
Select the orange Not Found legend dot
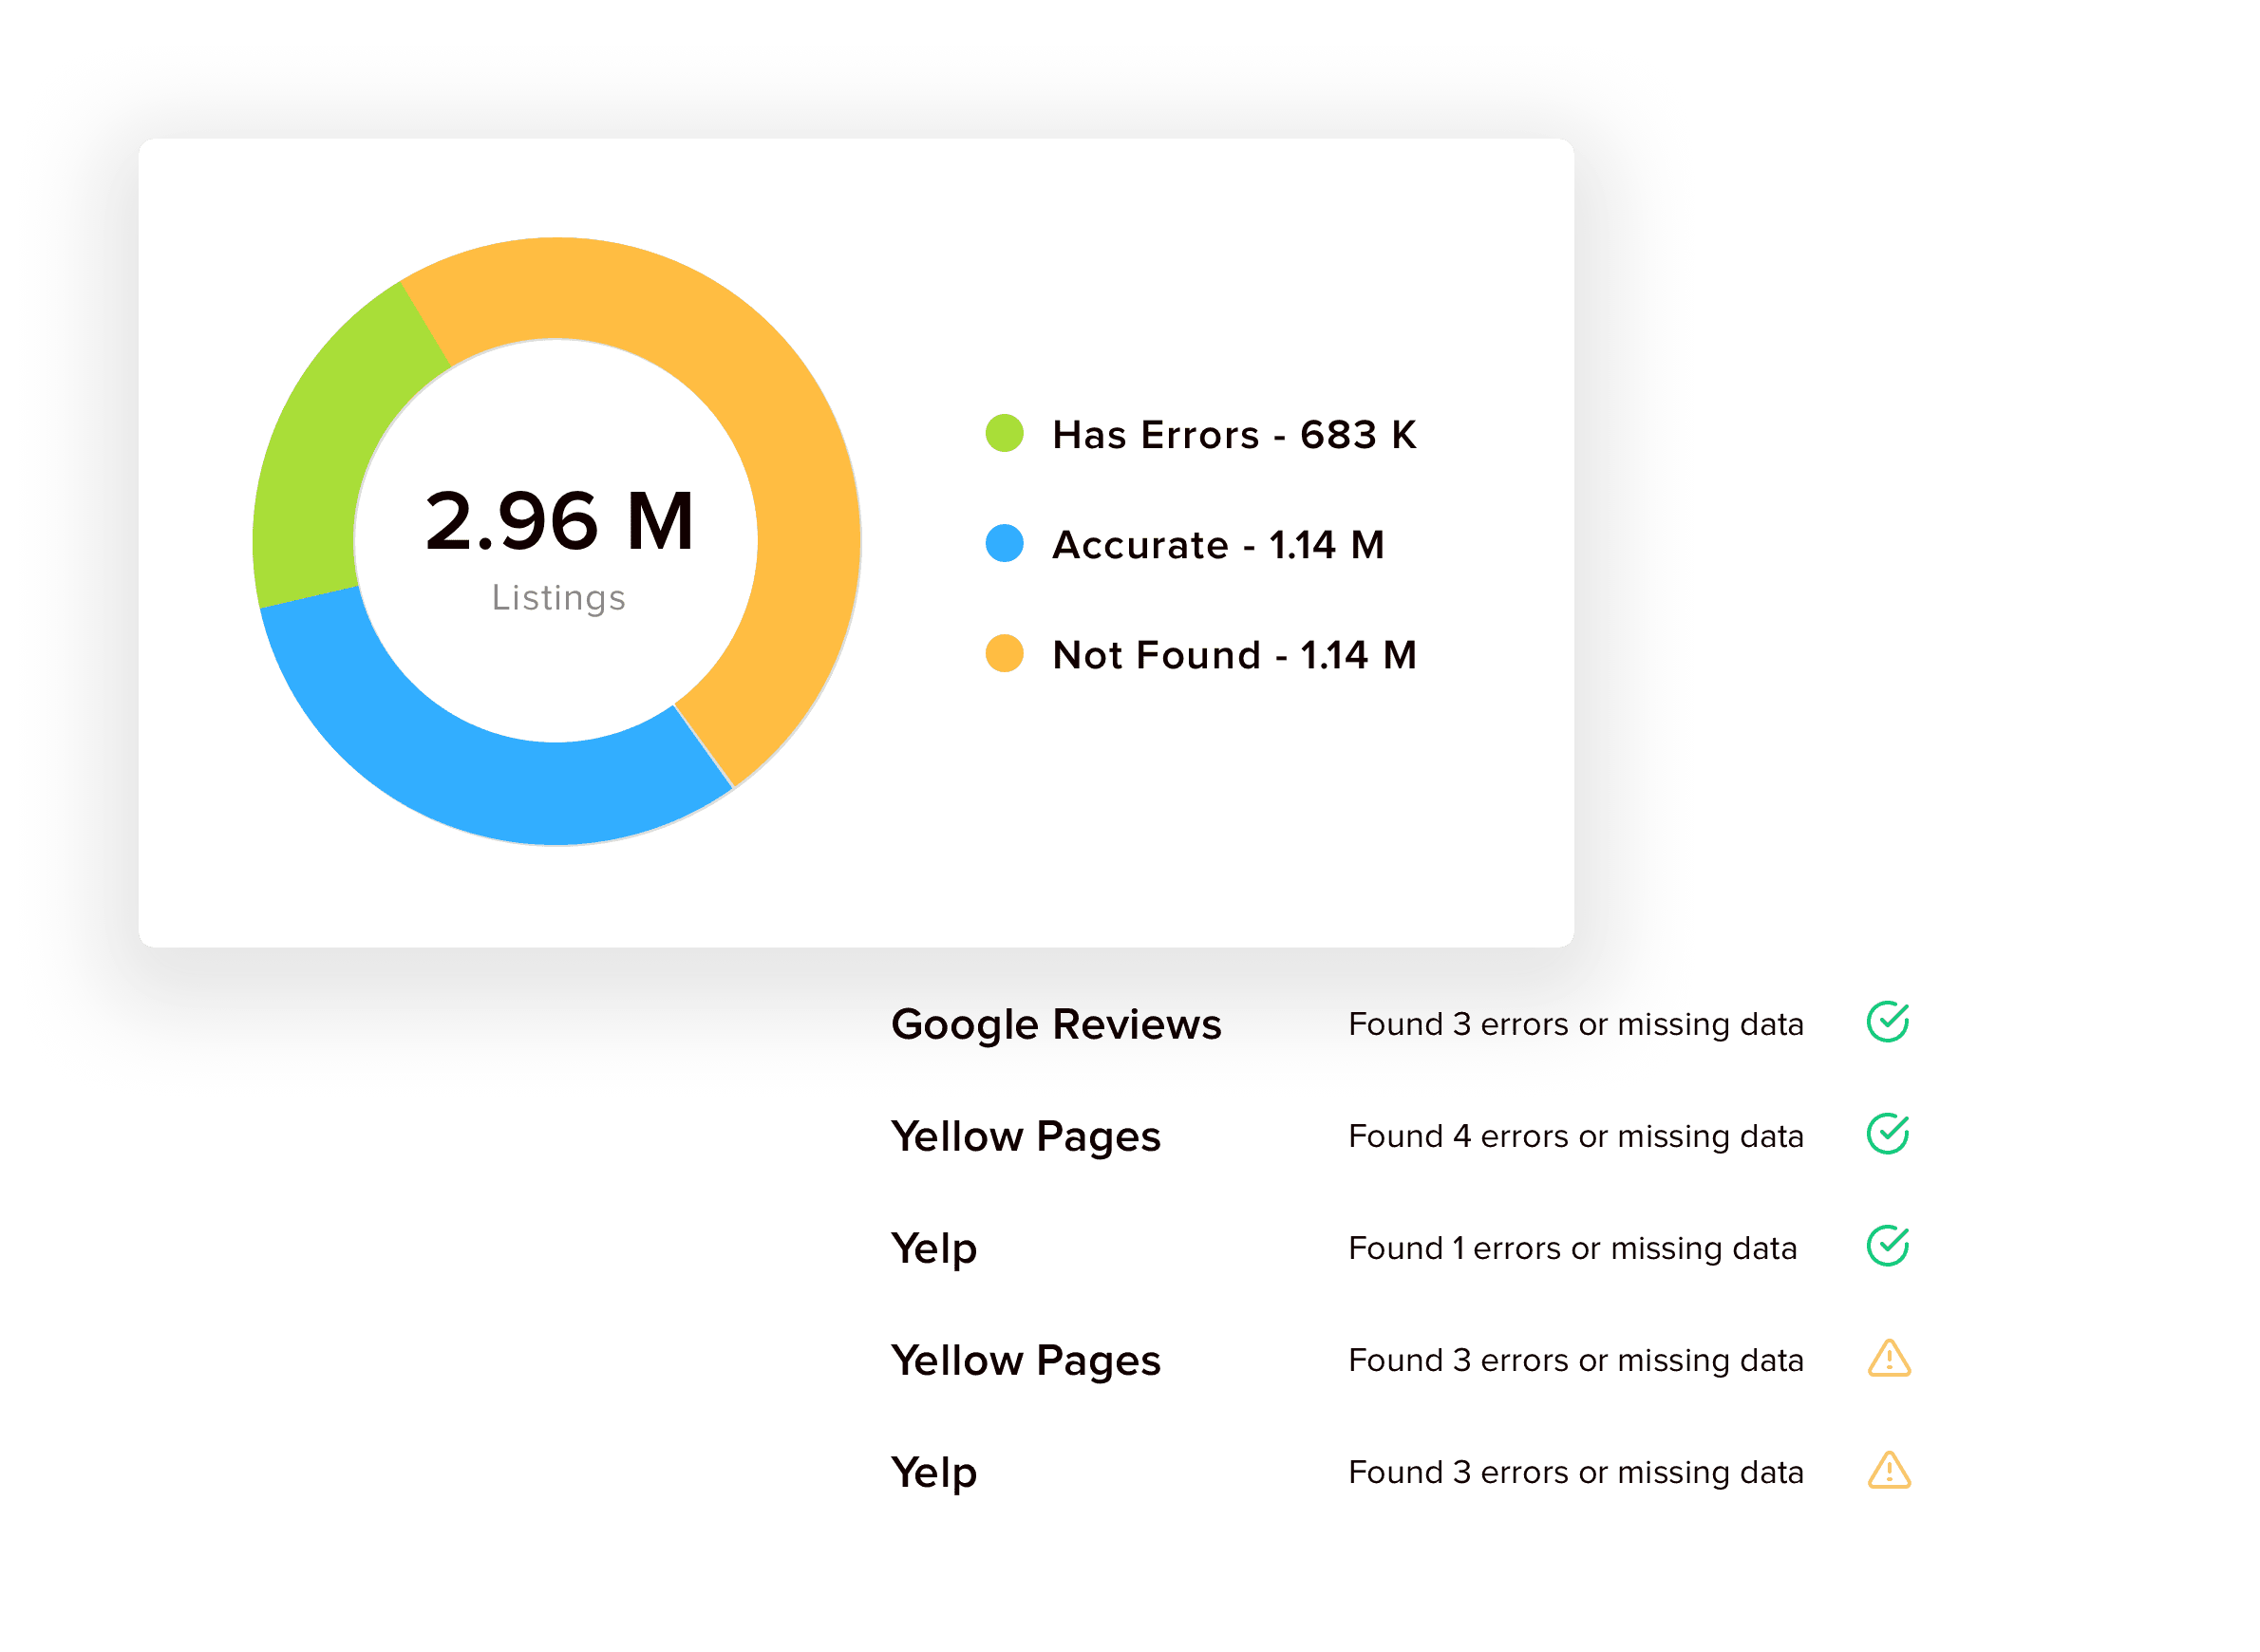(1004, 653)
